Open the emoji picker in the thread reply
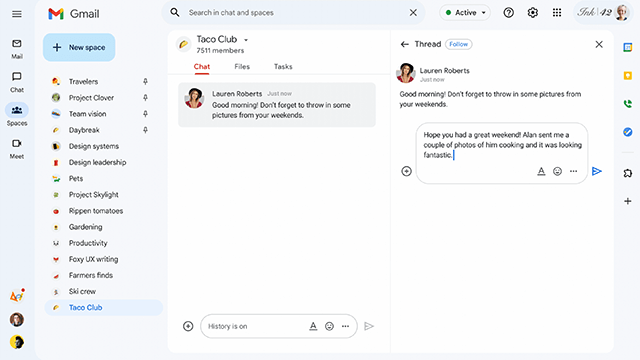 558,171
